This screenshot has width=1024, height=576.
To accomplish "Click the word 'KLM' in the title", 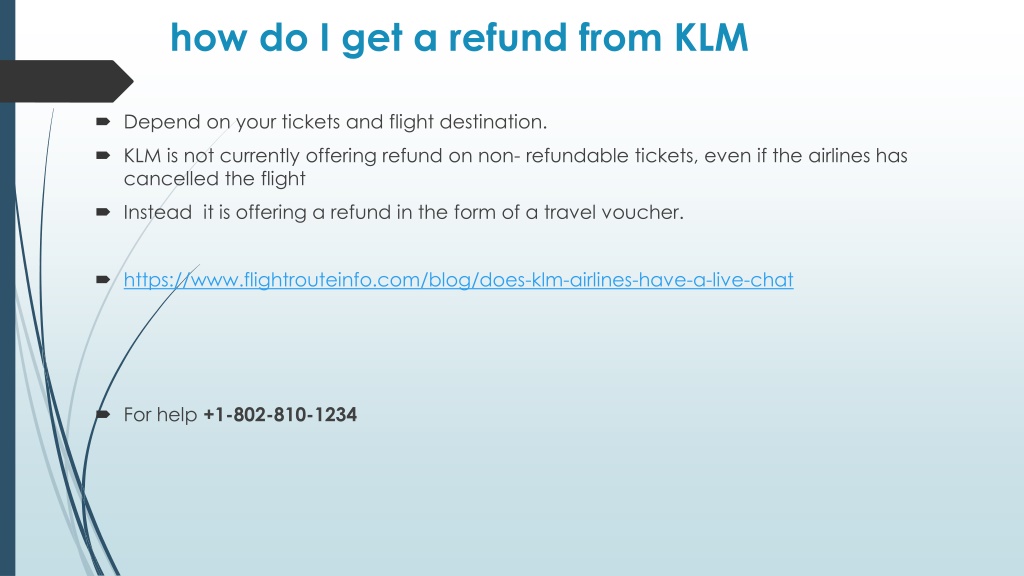I will pyautogui.click(x=711, y=37).
